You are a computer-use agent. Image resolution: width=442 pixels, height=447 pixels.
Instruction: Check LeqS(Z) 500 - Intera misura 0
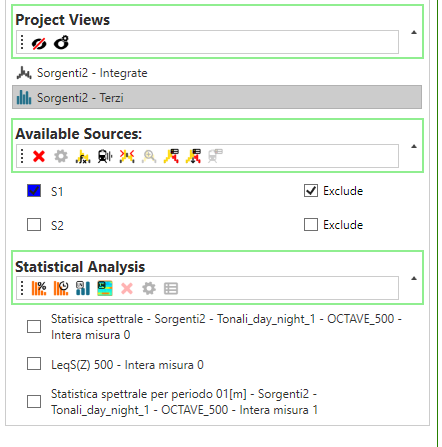point(34,364)
